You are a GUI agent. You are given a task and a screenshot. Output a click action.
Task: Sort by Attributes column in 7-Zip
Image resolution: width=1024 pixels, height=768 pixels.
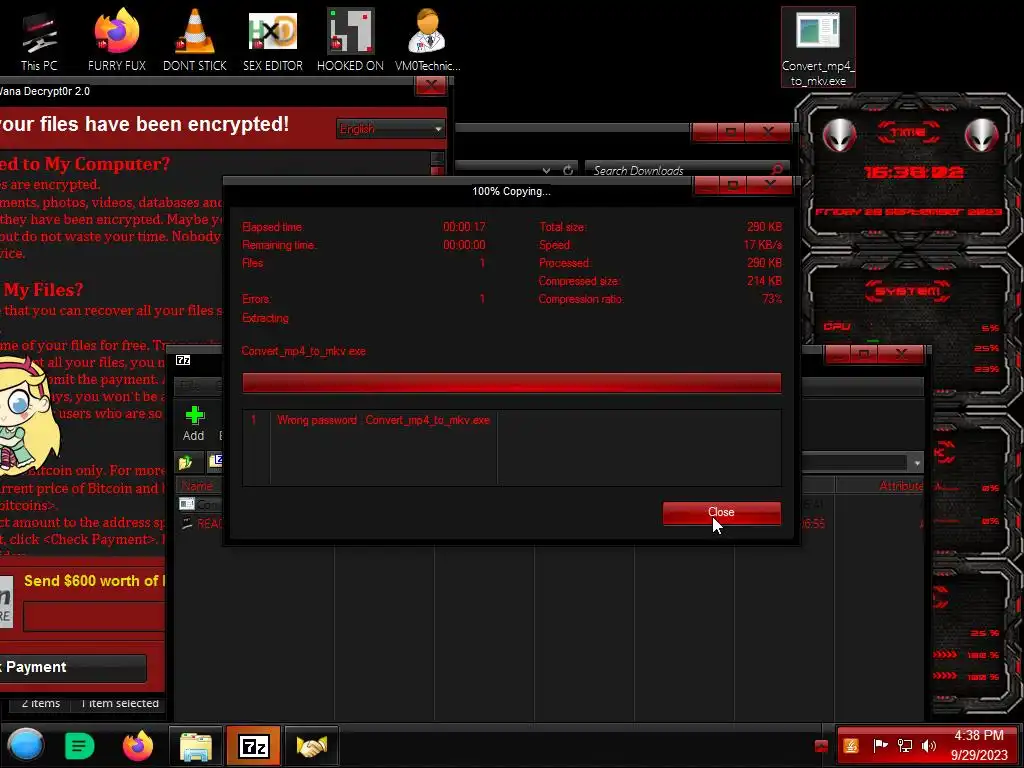pyautogui.click(x=901, y=486)
